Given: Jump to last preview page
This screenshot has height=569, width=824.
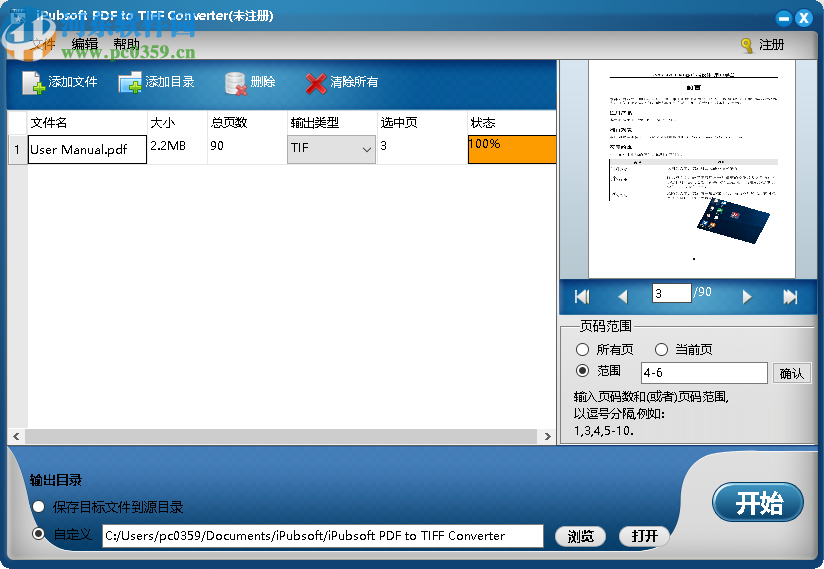Looking at the screenshot, I should [790, 297].
